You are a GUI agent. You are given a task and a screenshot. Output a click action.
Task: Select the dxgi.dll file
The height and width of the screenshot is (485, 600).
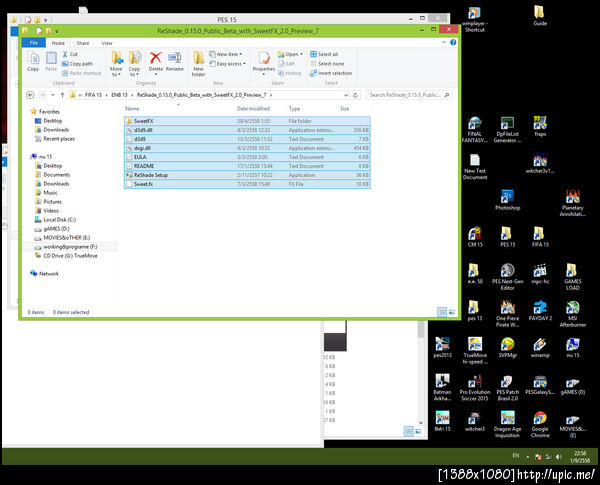247,148
